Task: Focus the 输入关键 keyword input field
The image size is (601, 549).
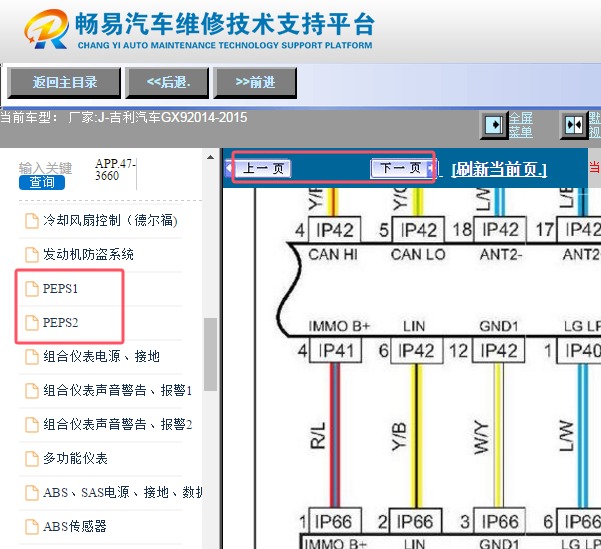Action: click(46, 168)
